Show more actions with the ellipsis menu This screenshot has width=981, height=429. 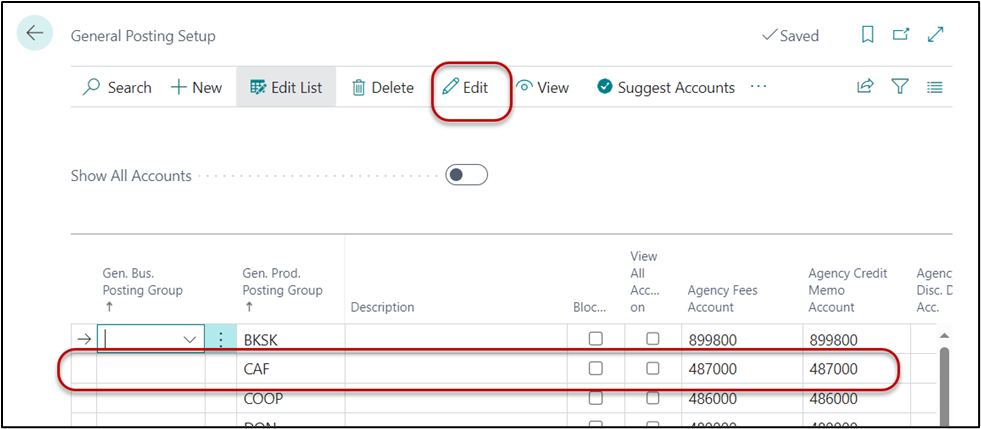click(758, 87)
